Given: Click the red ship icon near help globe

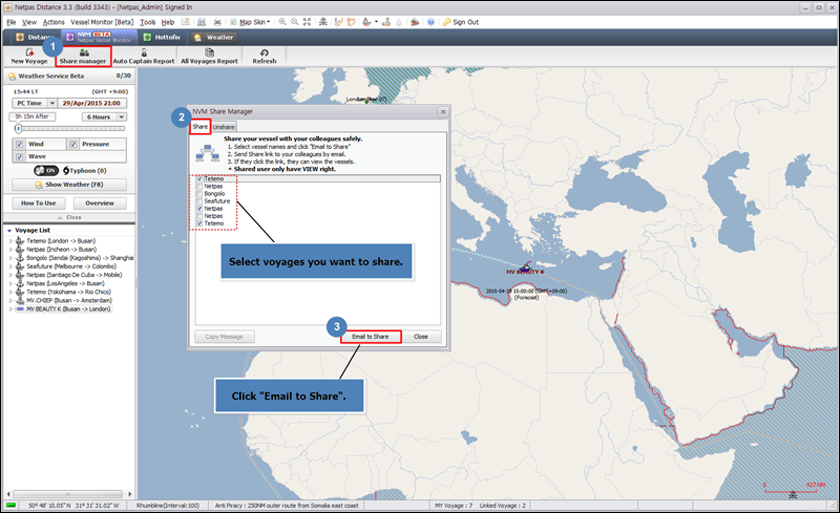Looking at the screenshot, I should click(415, 22).
